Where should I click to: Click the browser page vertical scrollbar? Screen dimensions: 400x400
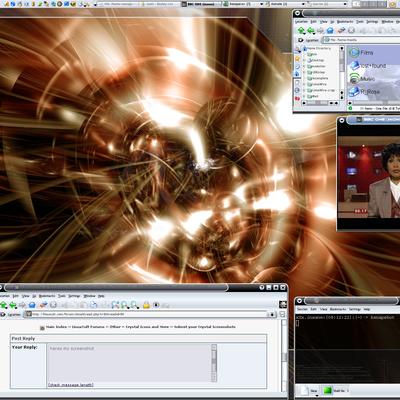pos(284,356)
